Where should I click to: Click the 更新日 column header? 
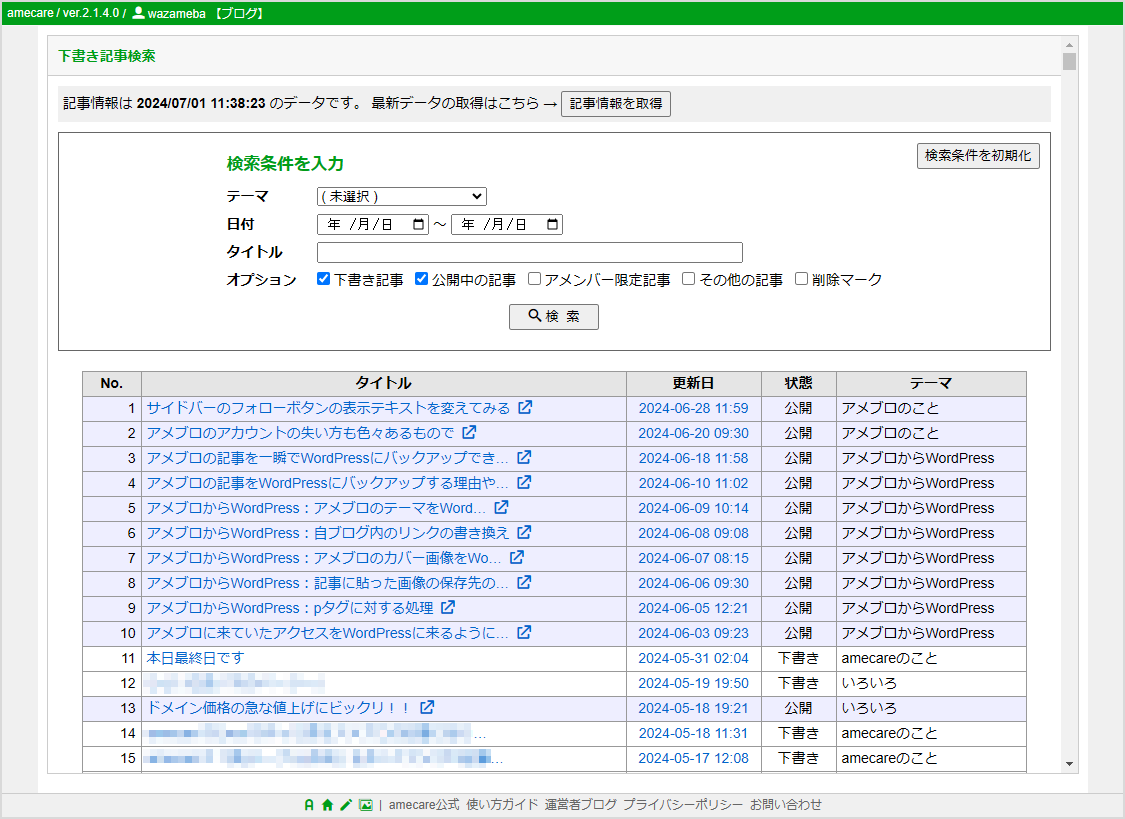(693, 384)
